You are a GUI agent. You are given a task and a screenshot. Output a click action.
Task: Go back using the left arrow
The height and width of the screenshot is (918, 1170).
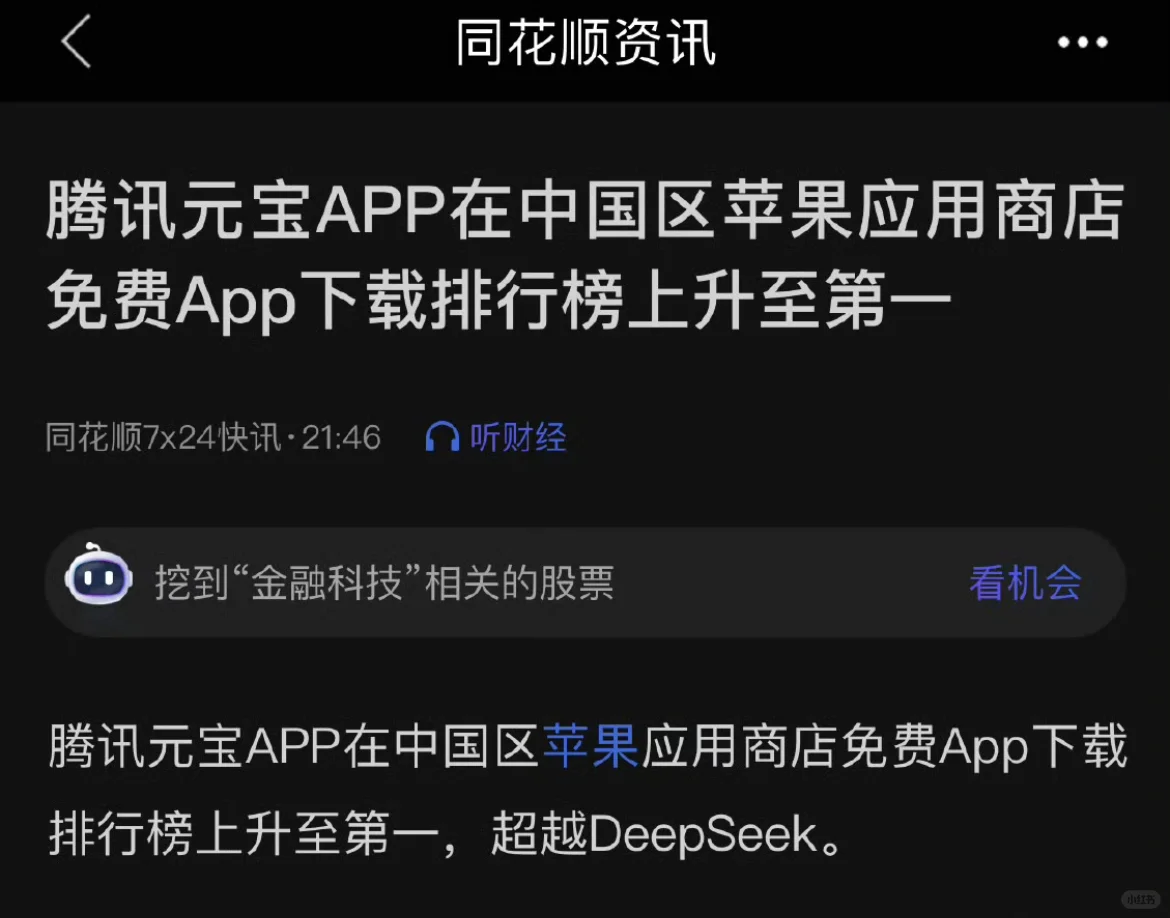(76, 42)
